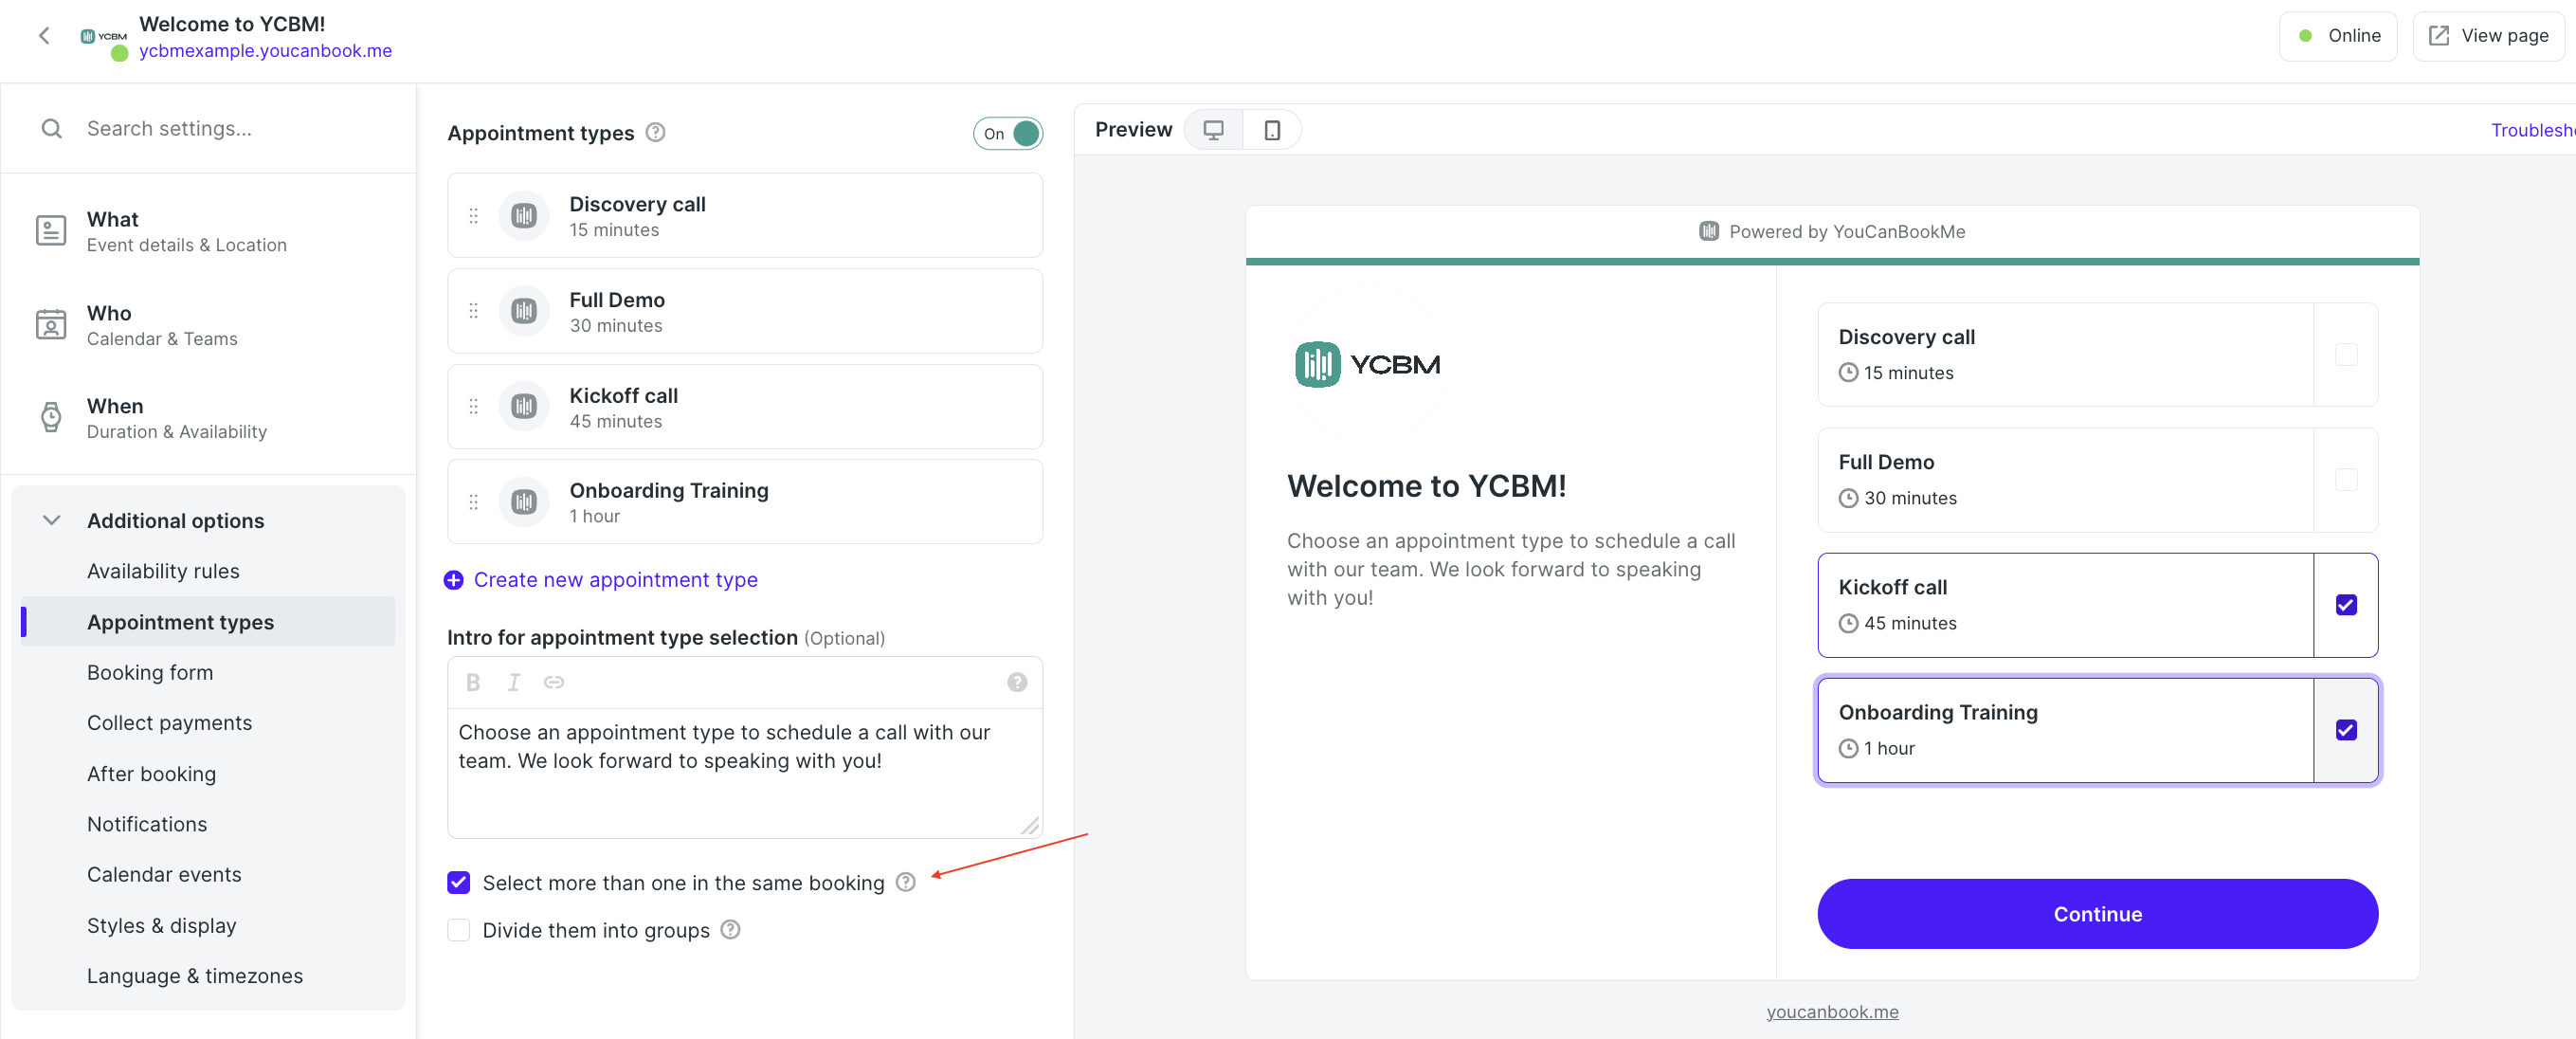
Task: Open Appointment types help icon
Action: (x=655, y=133)
